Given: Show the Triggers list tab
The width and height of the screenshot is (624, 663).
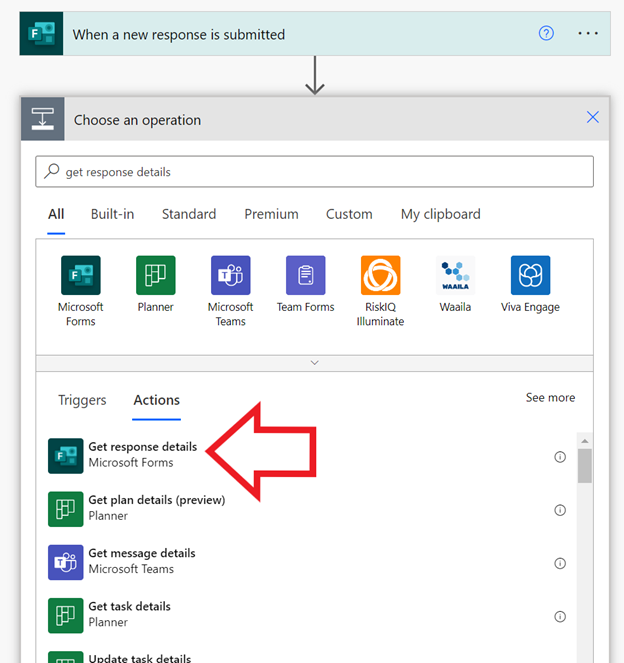Looking at the screenshot, I should pyautogui.click(x=82, y=400).
